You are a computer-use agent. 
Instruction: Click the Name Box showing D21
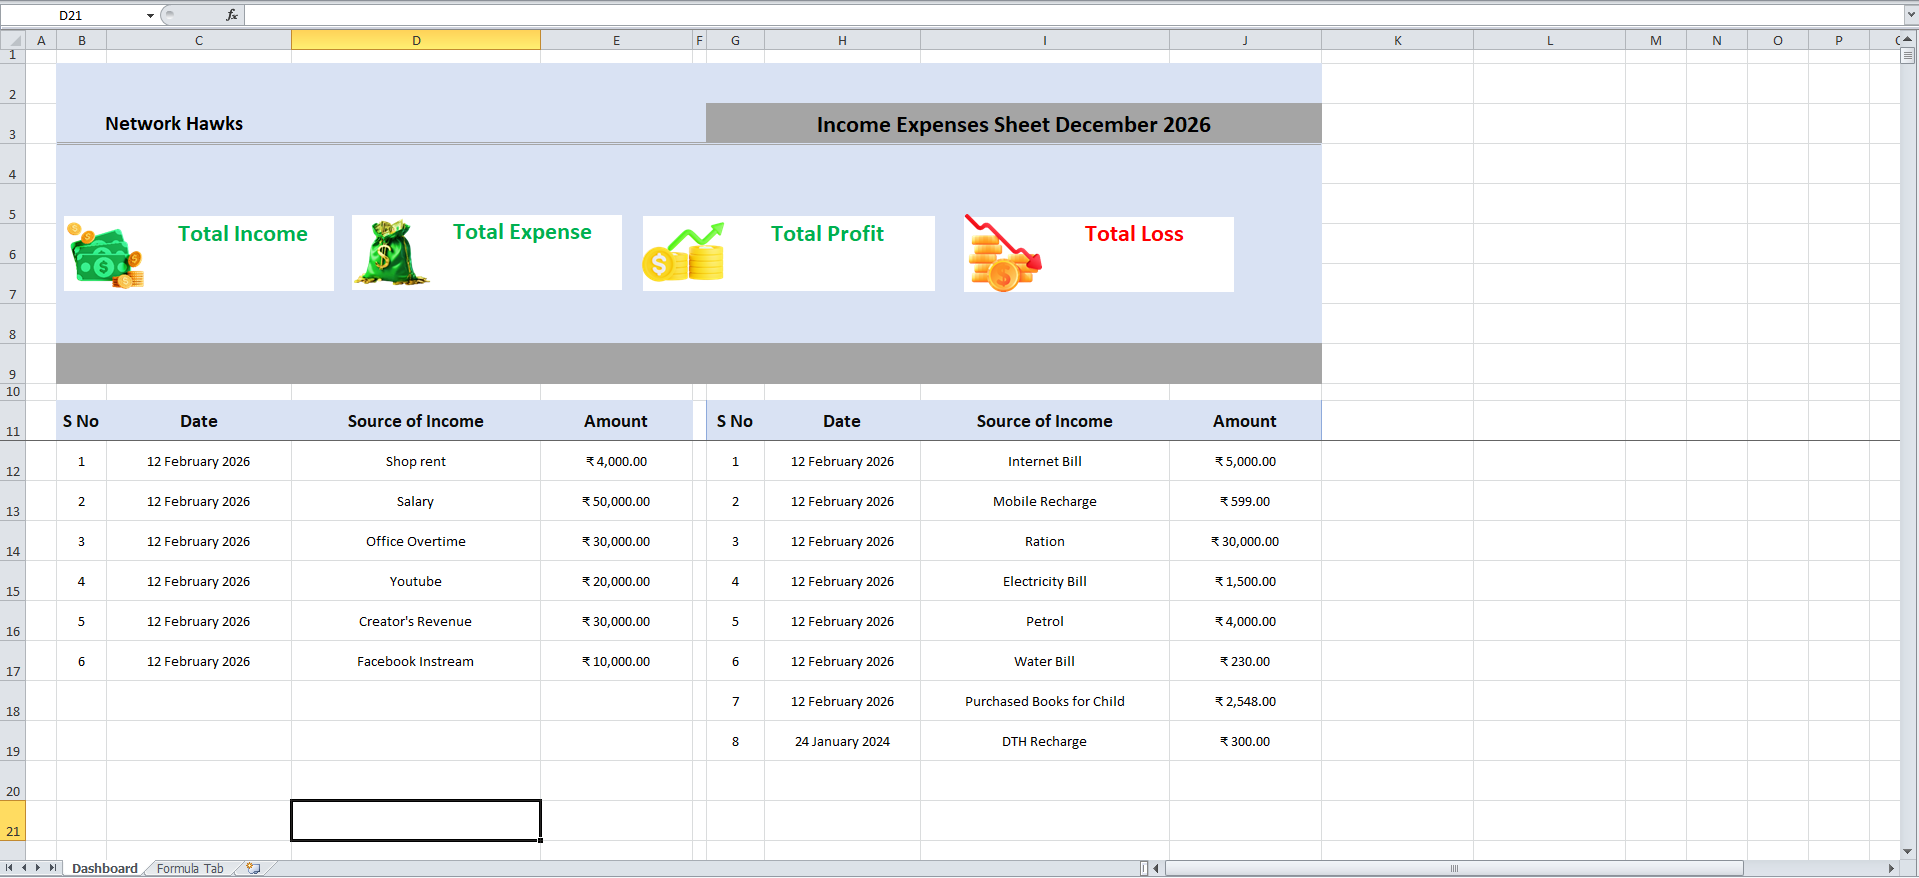71,15
